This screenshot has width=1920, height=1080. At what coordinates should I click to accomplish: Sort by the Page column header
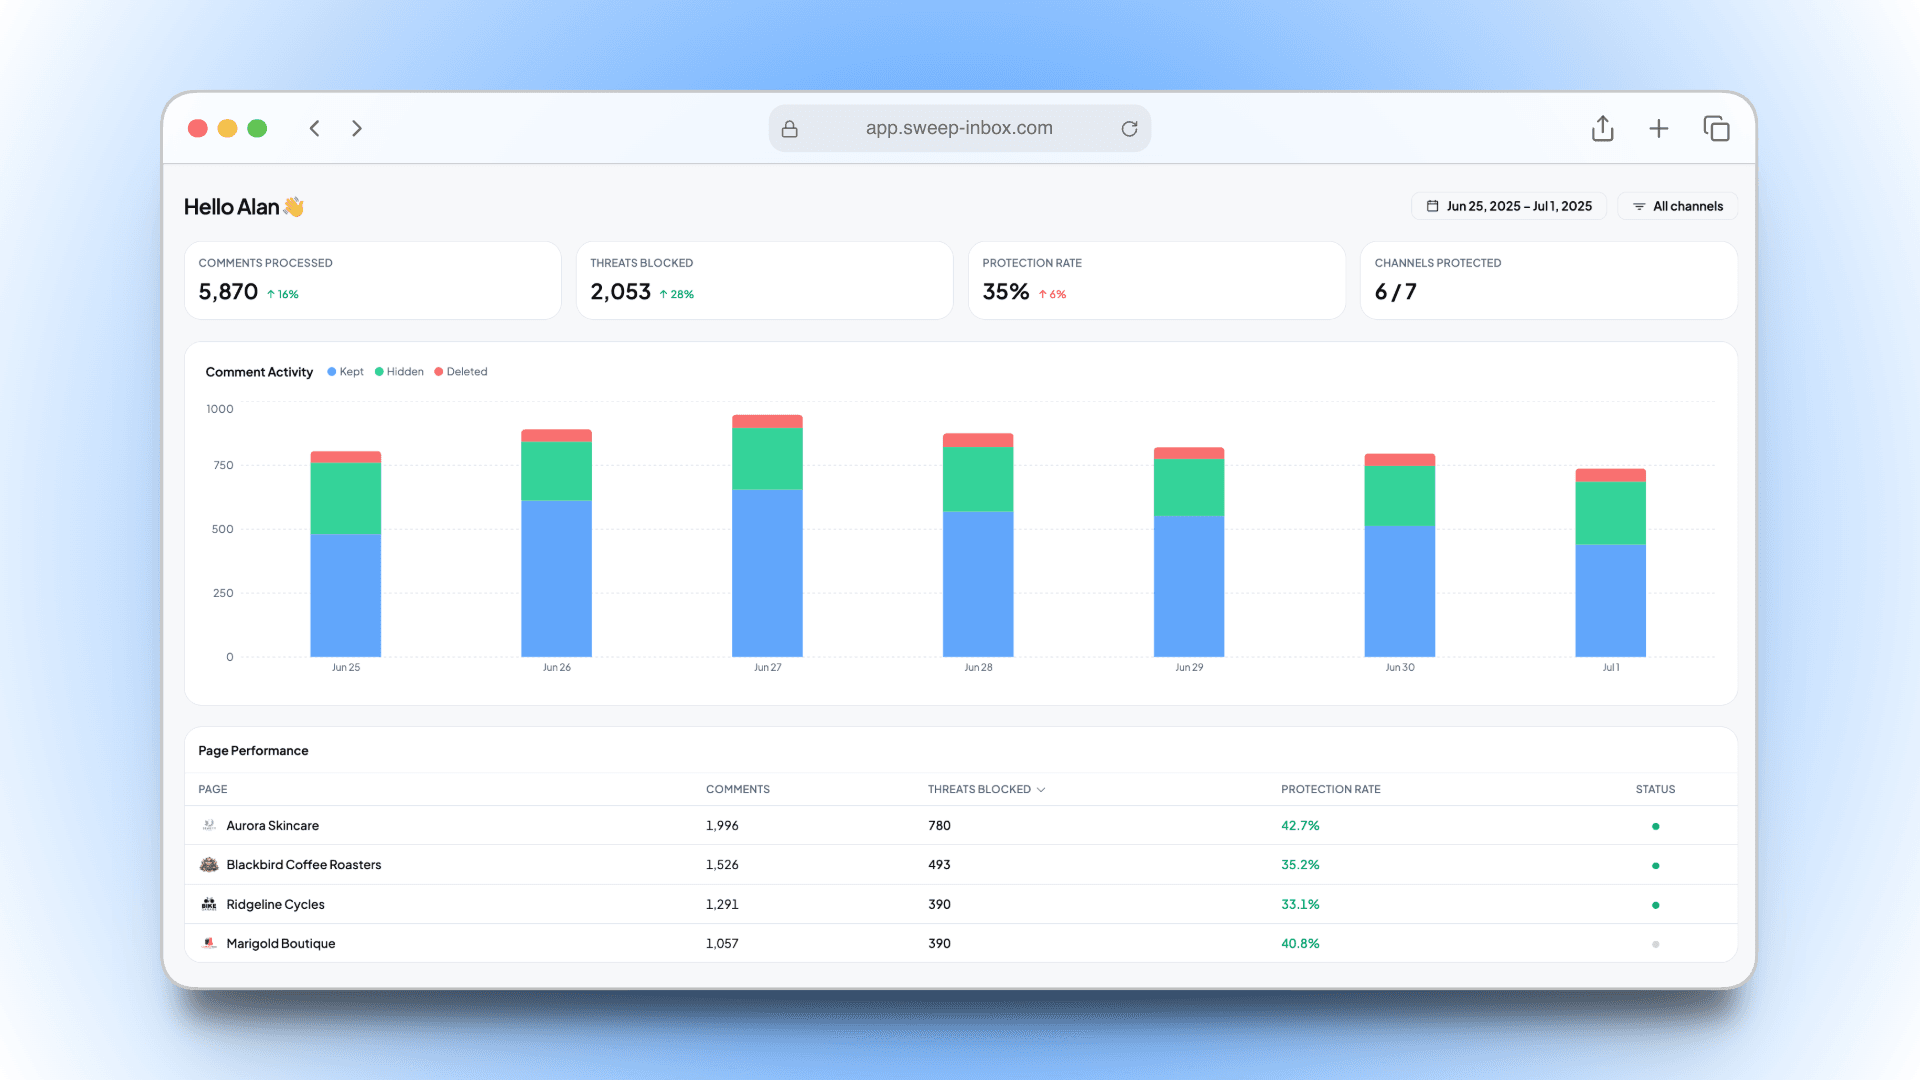[x=213, y=789]
